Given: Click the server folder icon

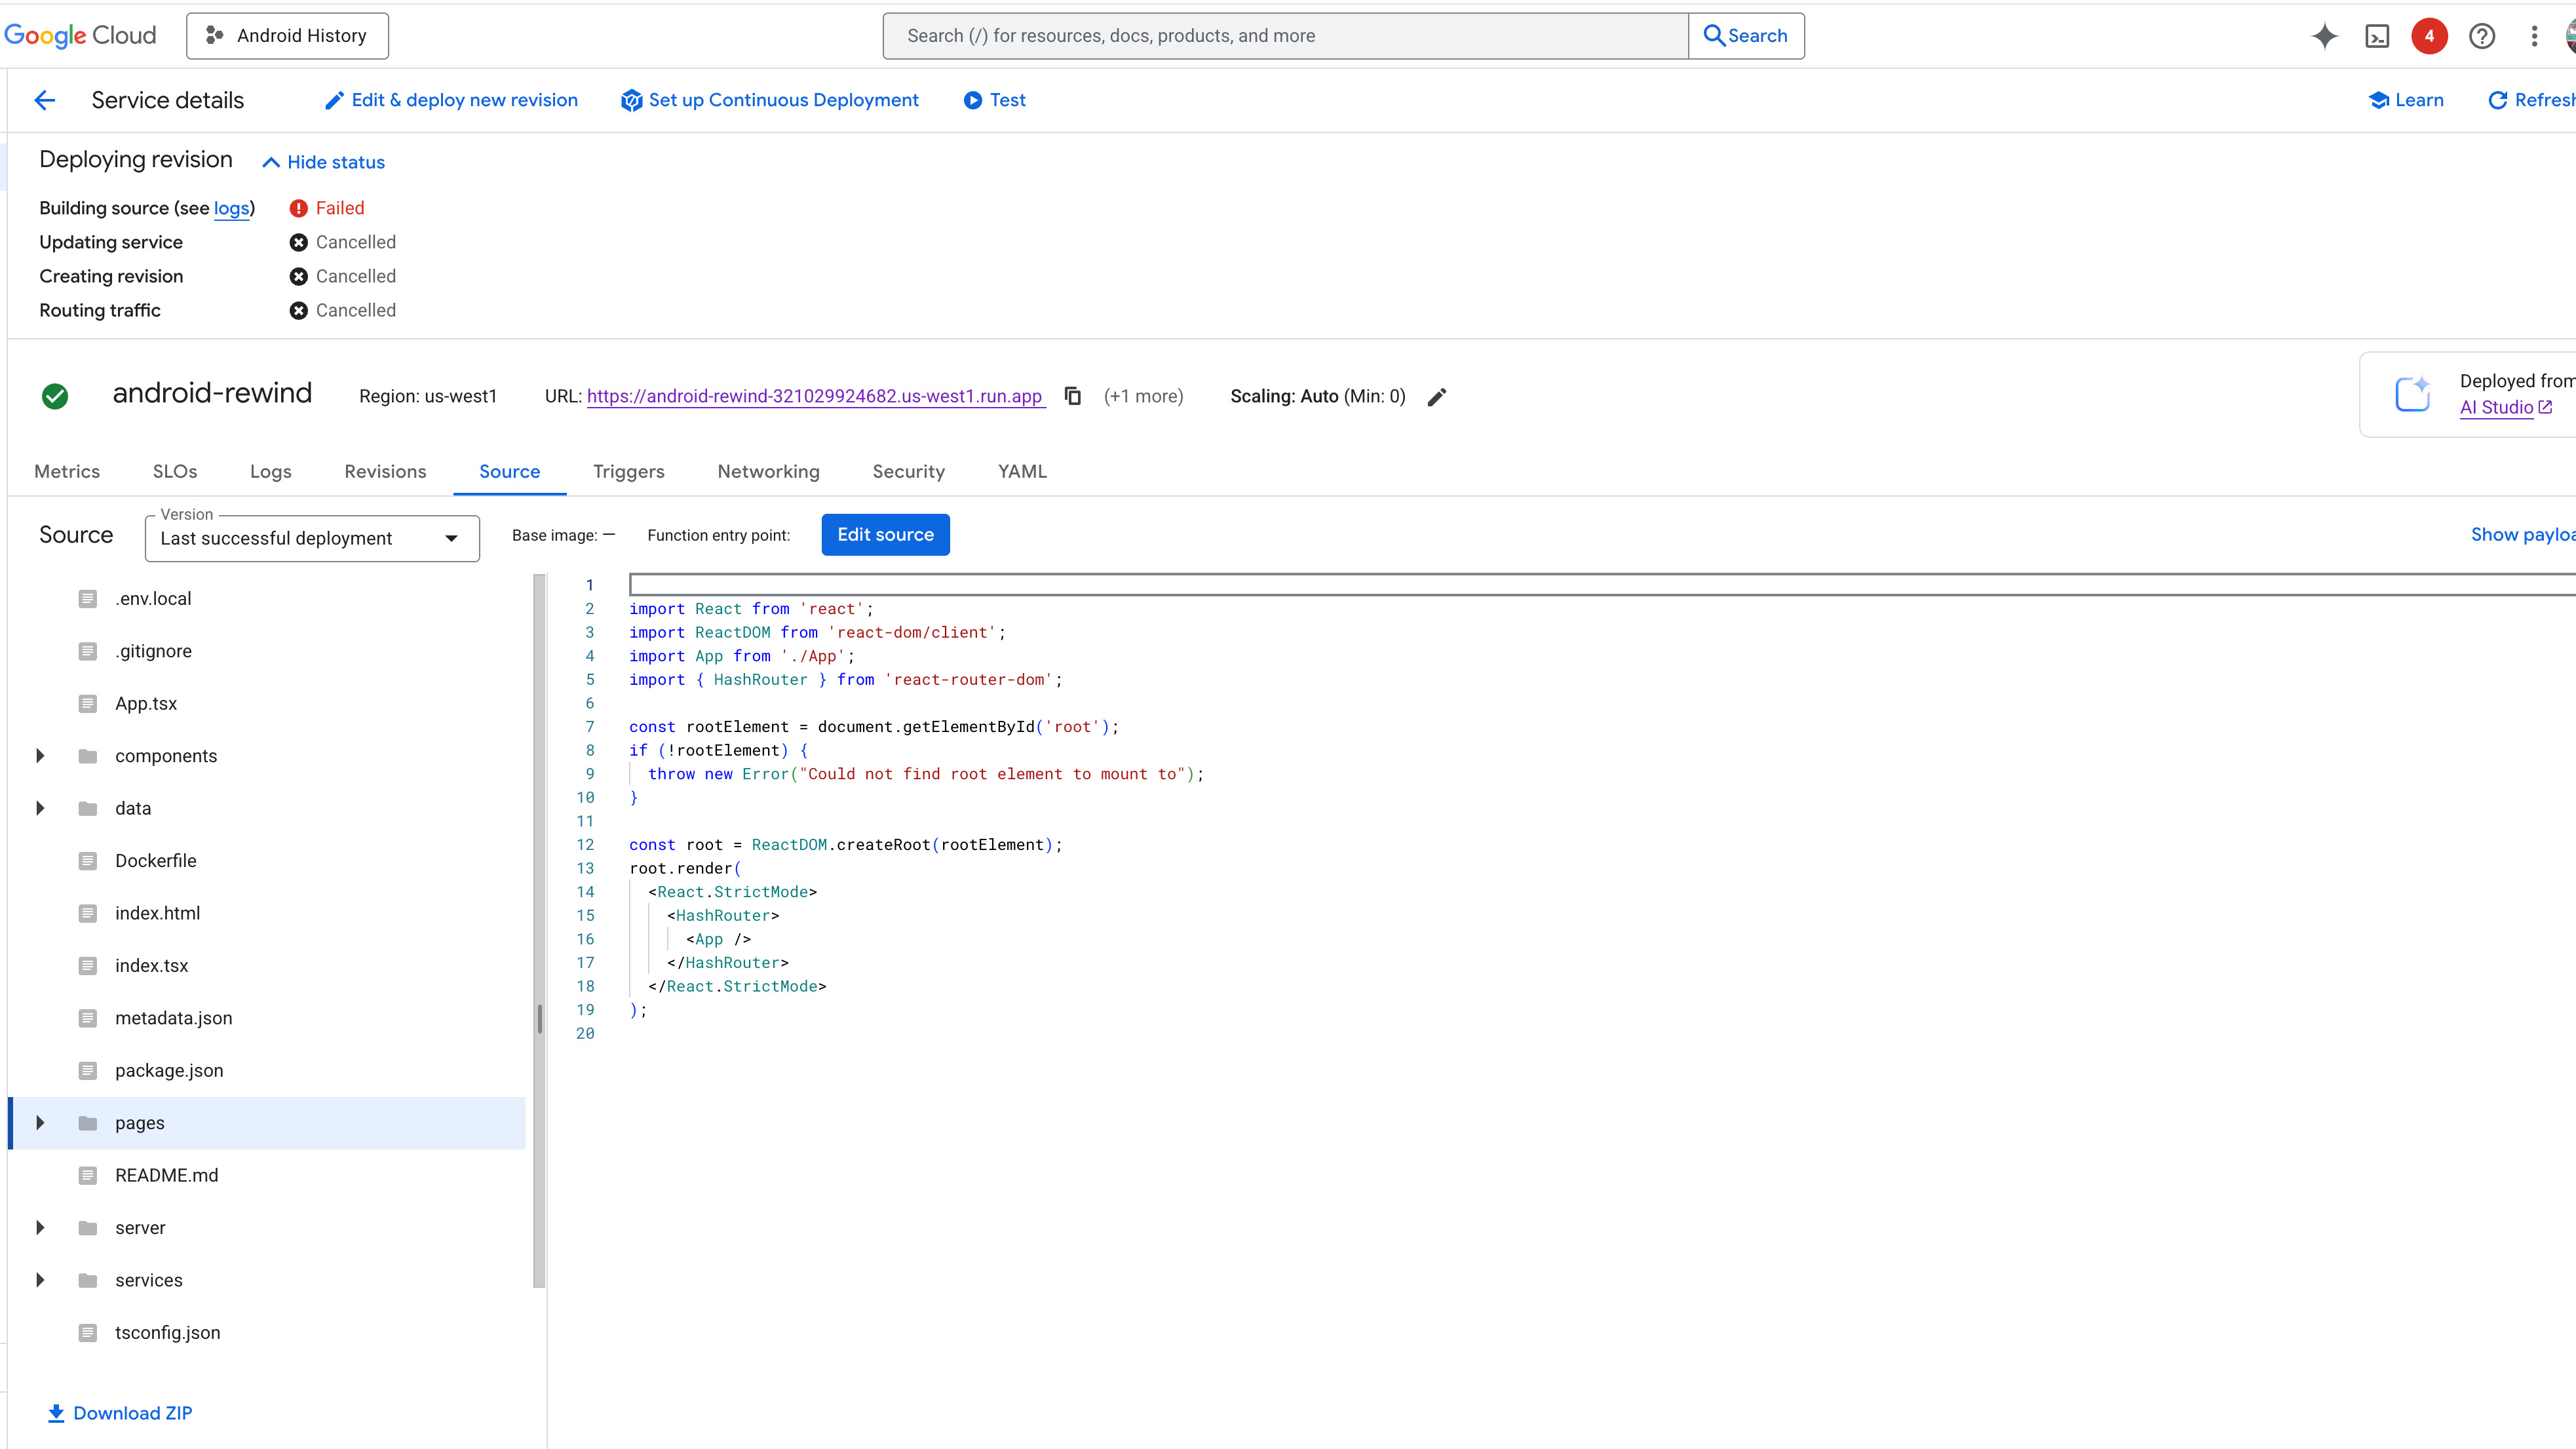Looking at the screenshot, I should click(x=88, y=1228).
